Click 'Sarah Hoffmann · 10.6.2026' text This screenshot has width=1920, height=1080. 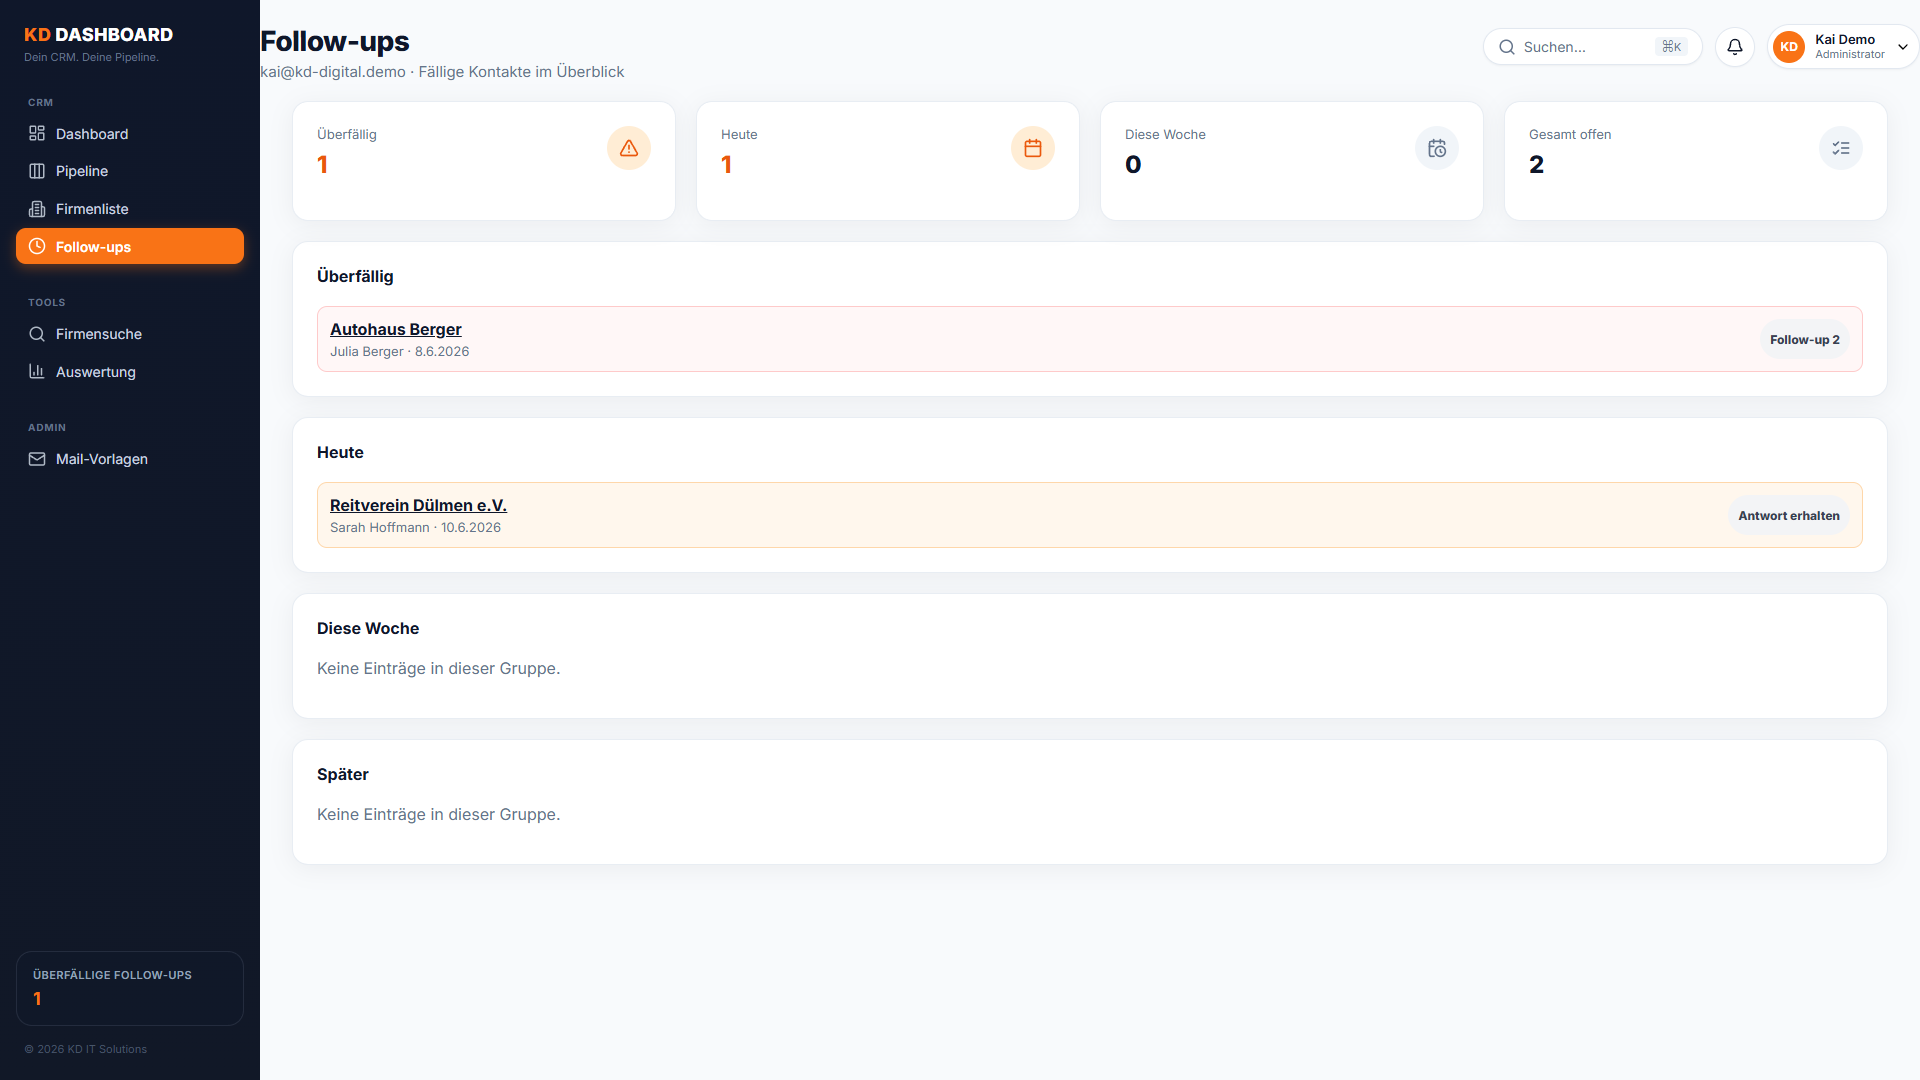415,527
